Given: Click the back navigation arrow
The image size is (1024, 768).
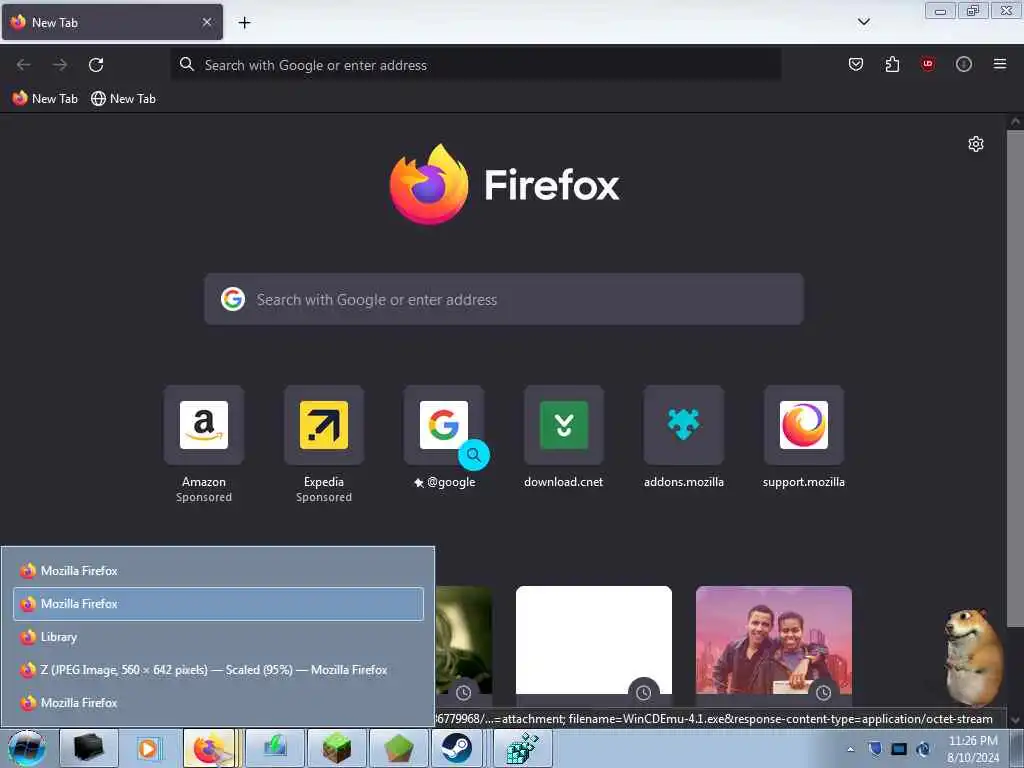Looking at the screenshot, I should [x=24, y=65].
